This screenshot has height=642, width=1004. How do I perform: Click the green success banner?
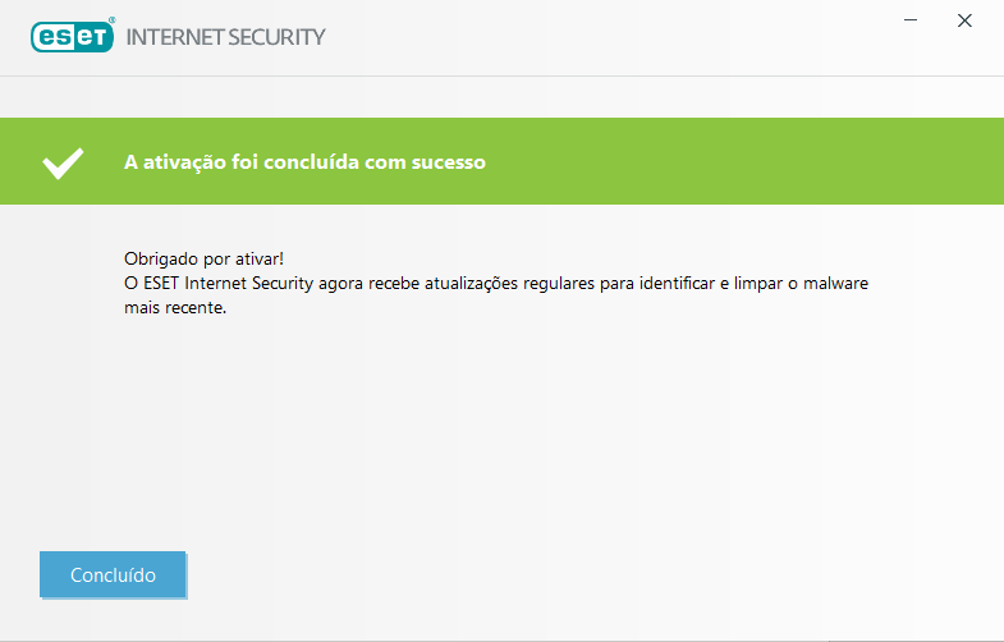tap(700, 162)
